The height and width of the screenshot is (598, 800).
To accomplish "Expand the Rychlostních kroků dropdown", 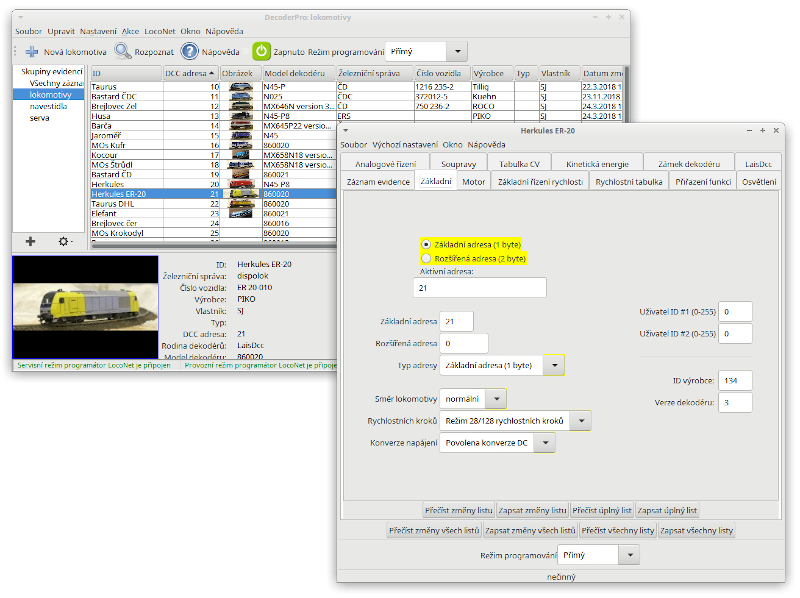I will 580,421.
